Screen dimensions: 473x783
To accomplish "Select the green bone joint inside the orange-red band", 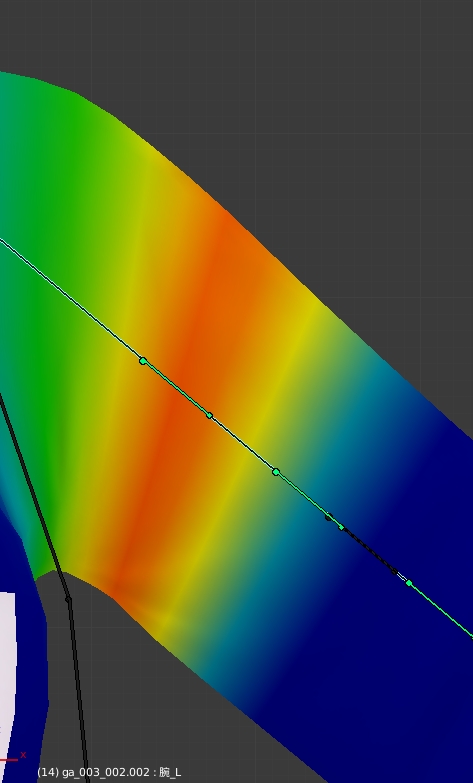I will (x=210, y=415).
